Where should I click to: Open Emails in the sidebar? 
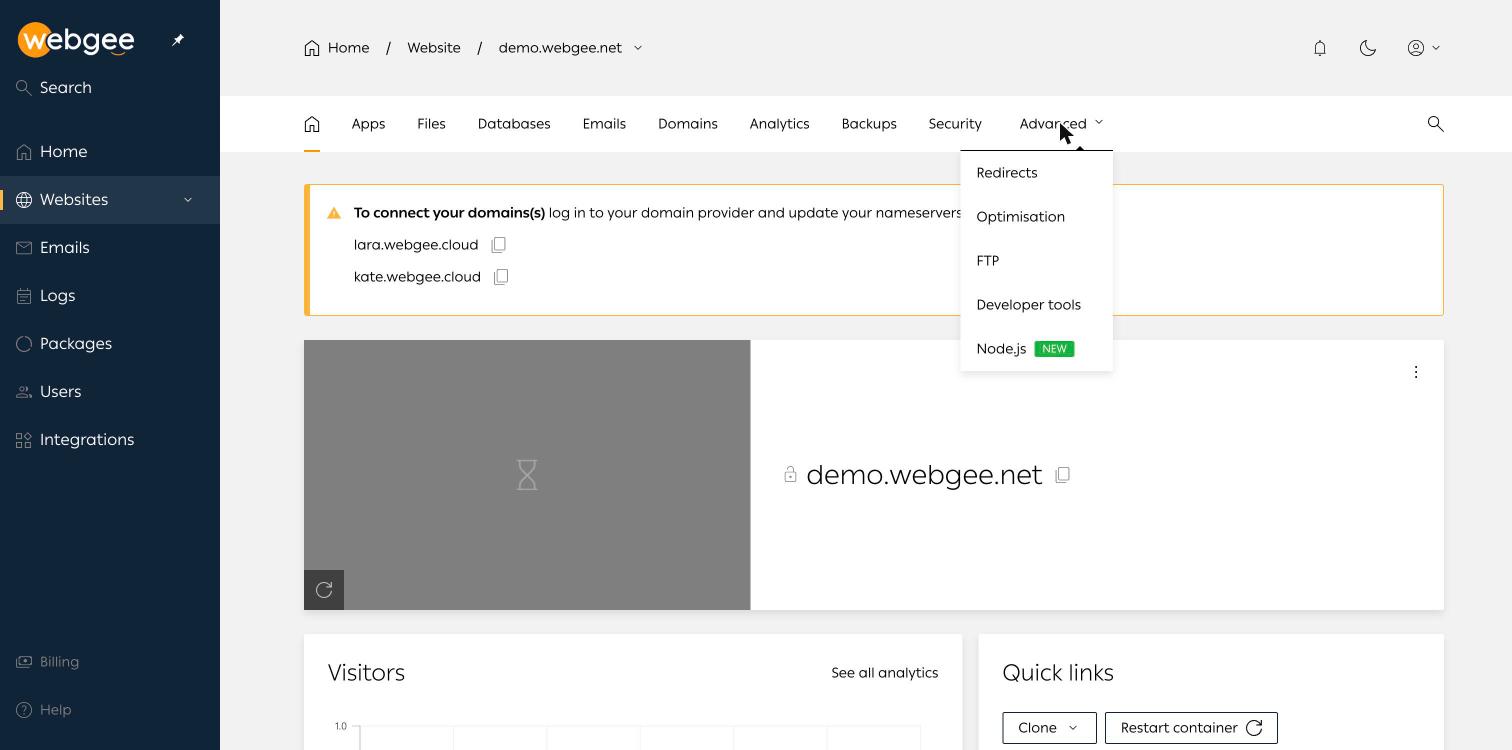(x=110, y=248)
